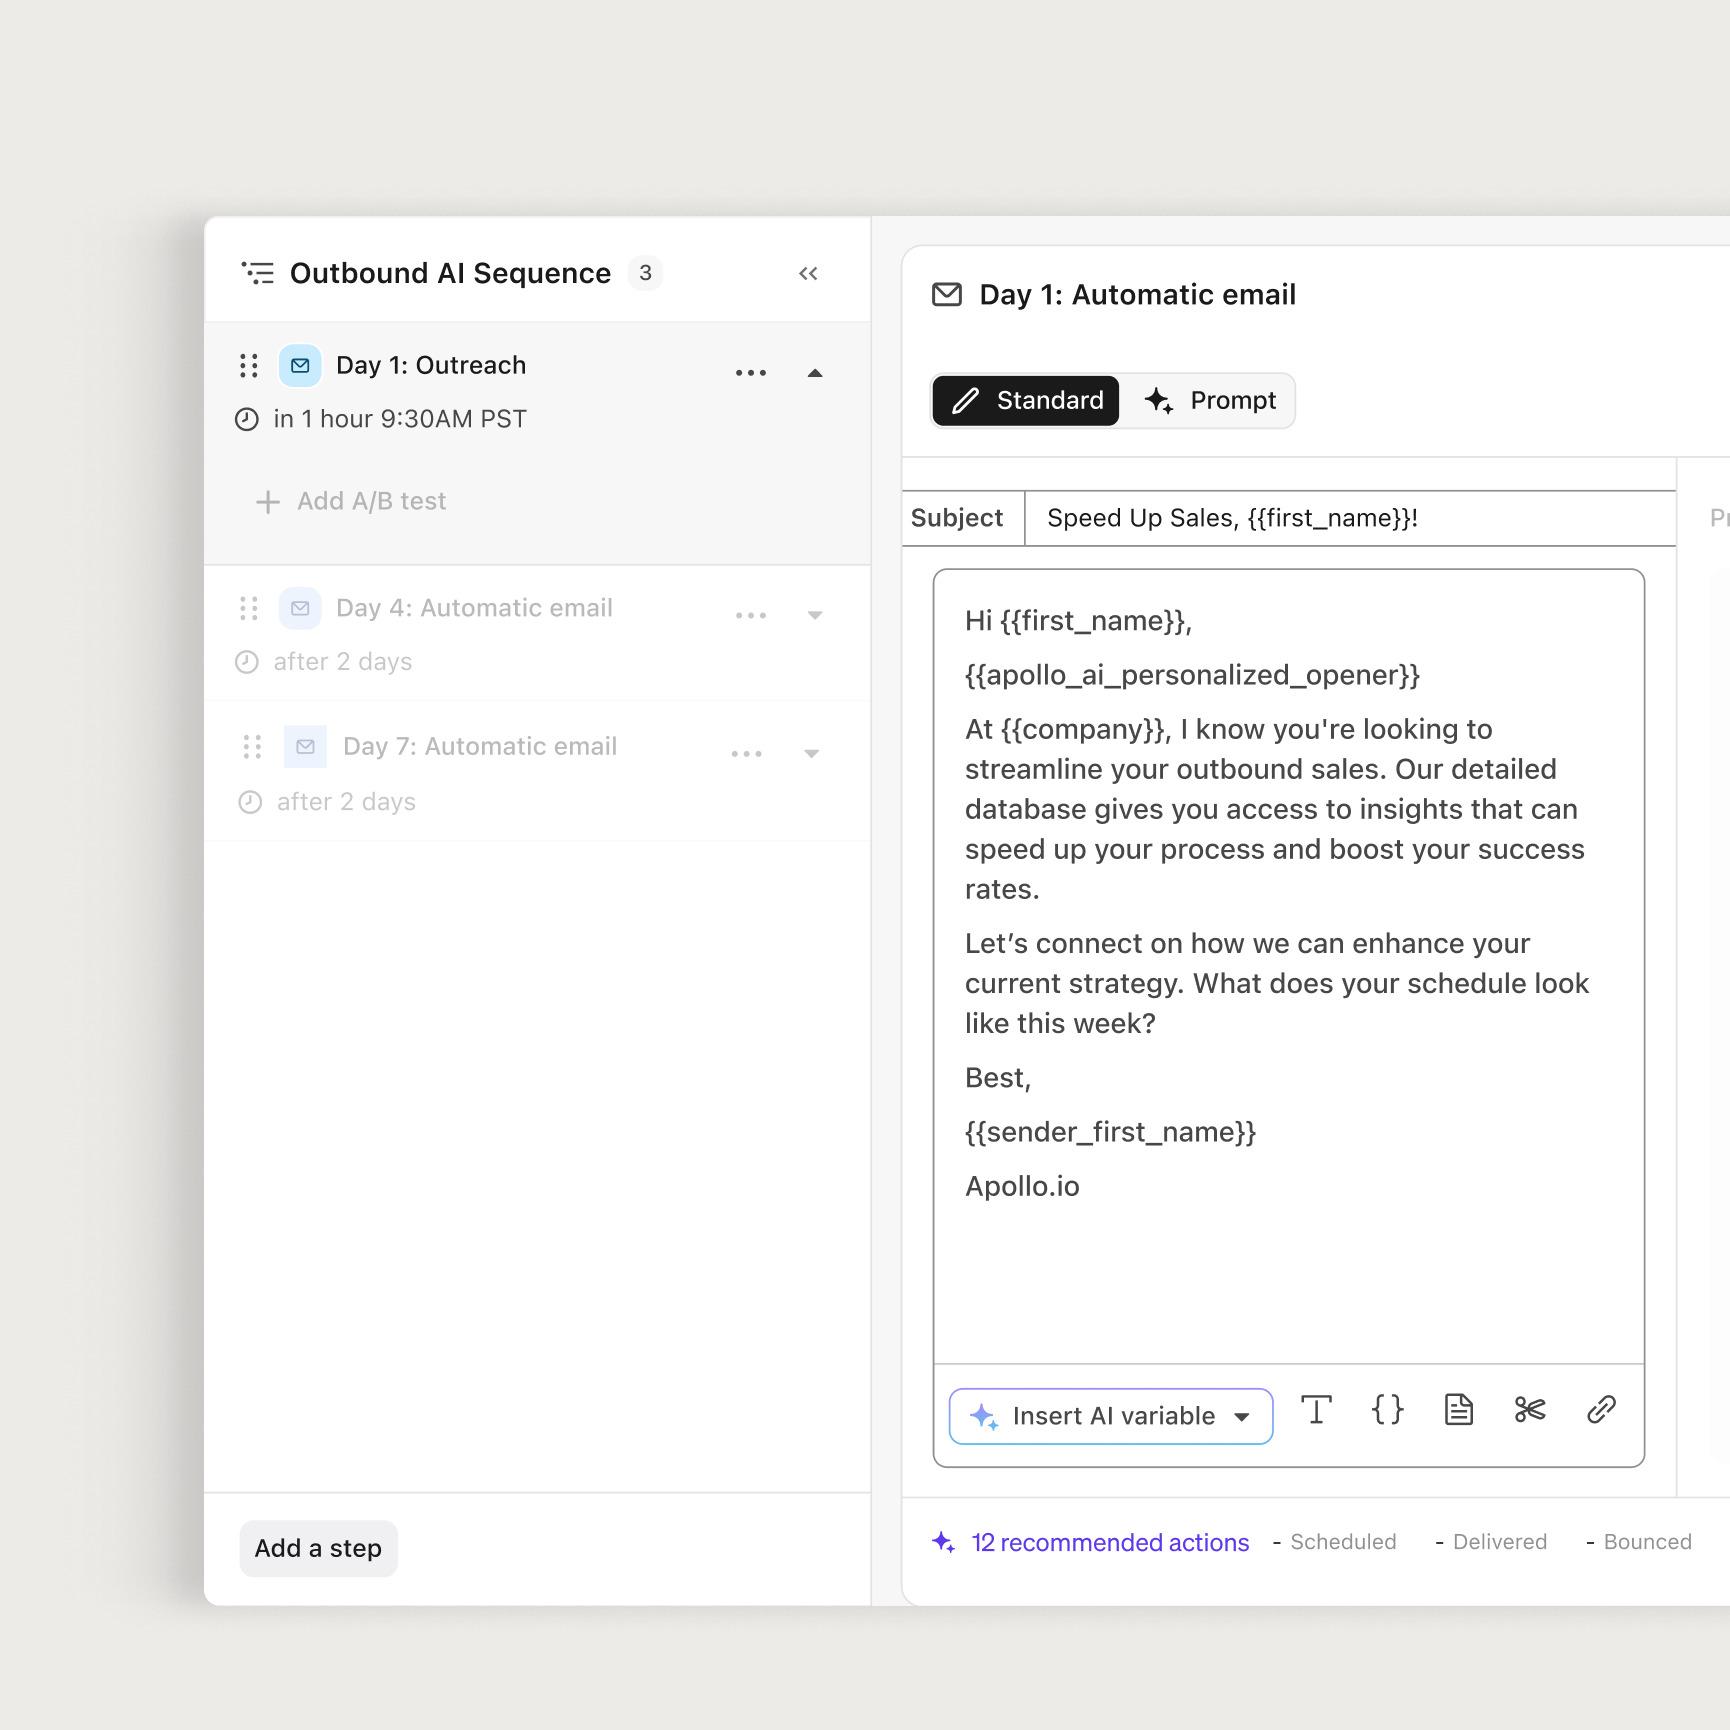
Task: Collapse the sequence sidebar with double chevron
Action: point(808,274)
